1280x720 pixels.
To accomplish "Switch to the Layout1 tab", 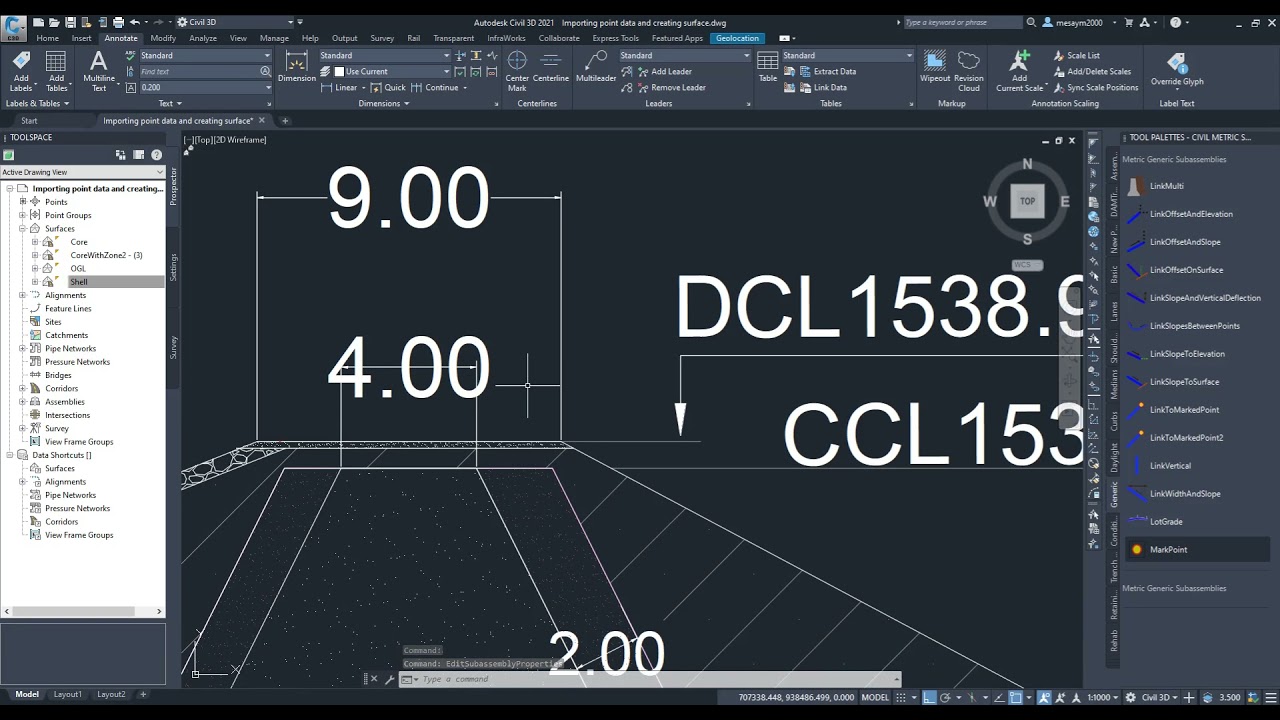I will pyautogui.click(x=68, y=694).
